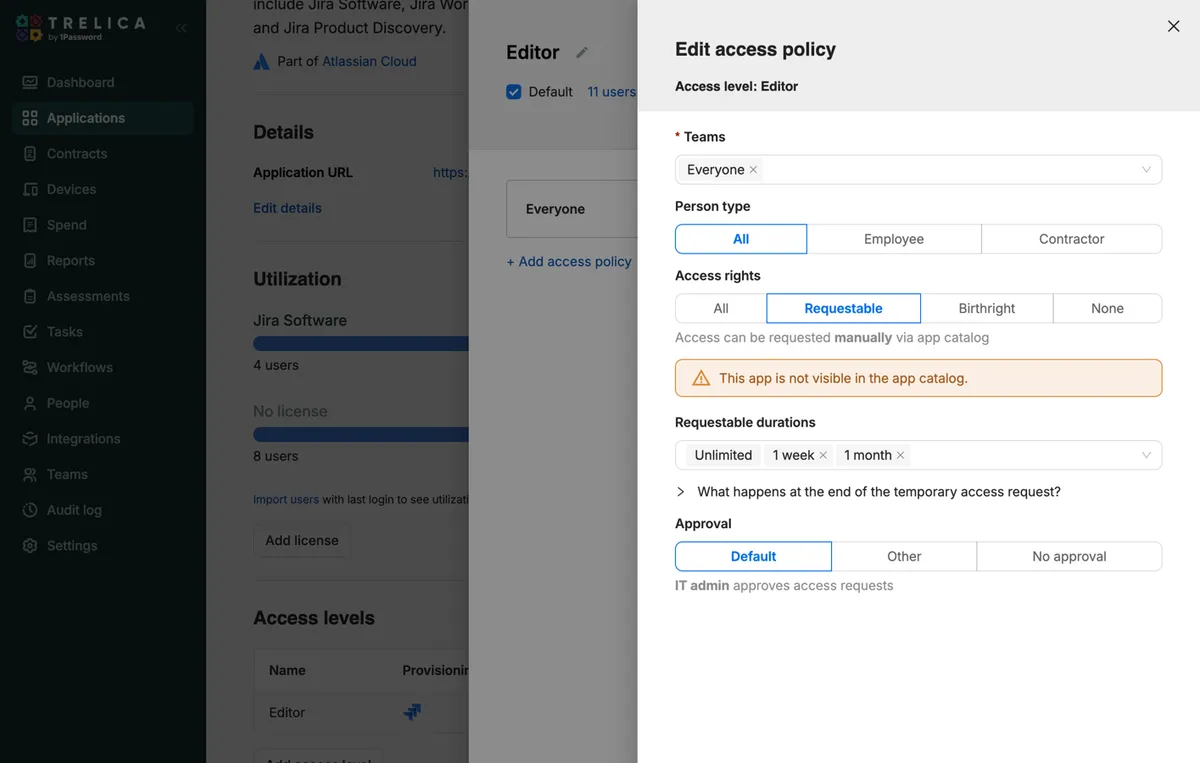Click the warning triangle icon in the alert
Viewport: 1200px width, 763px height.
701,378
